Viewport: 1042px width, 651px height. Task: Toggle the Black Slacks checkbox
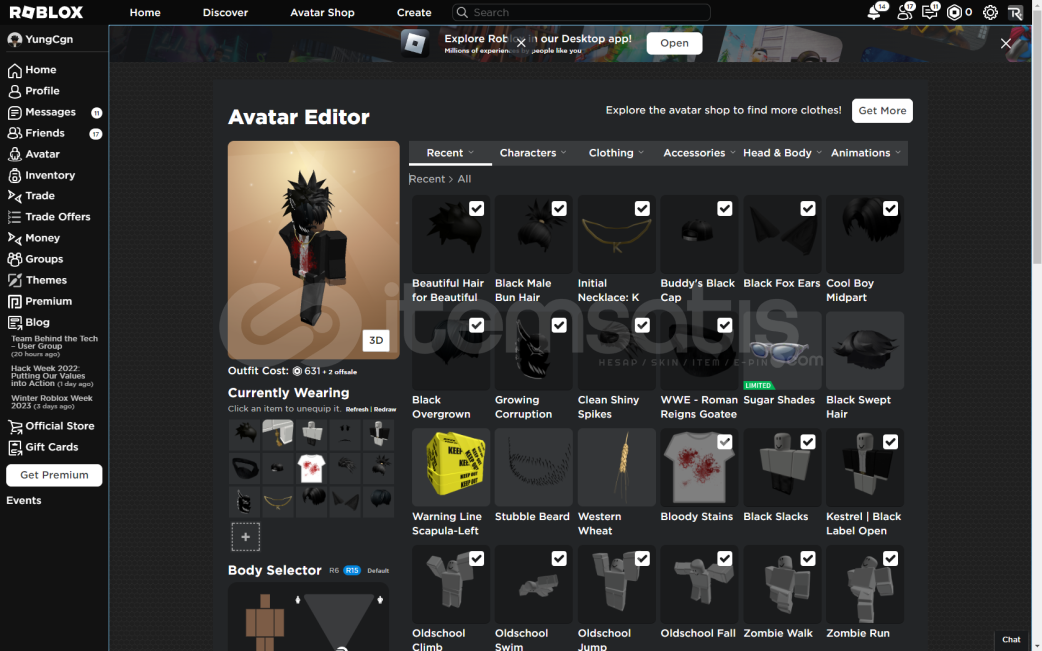(x=807, y=442)
